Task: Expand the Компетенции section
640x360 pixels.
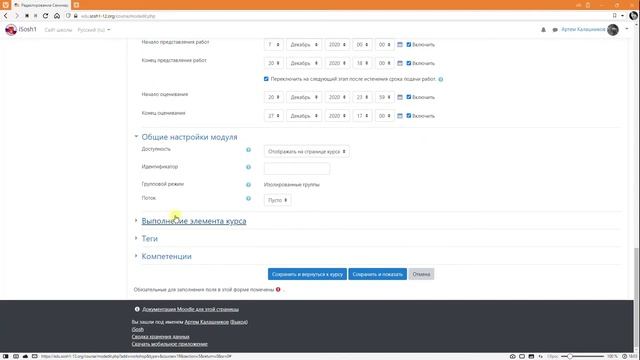Action: coord(167,256)
